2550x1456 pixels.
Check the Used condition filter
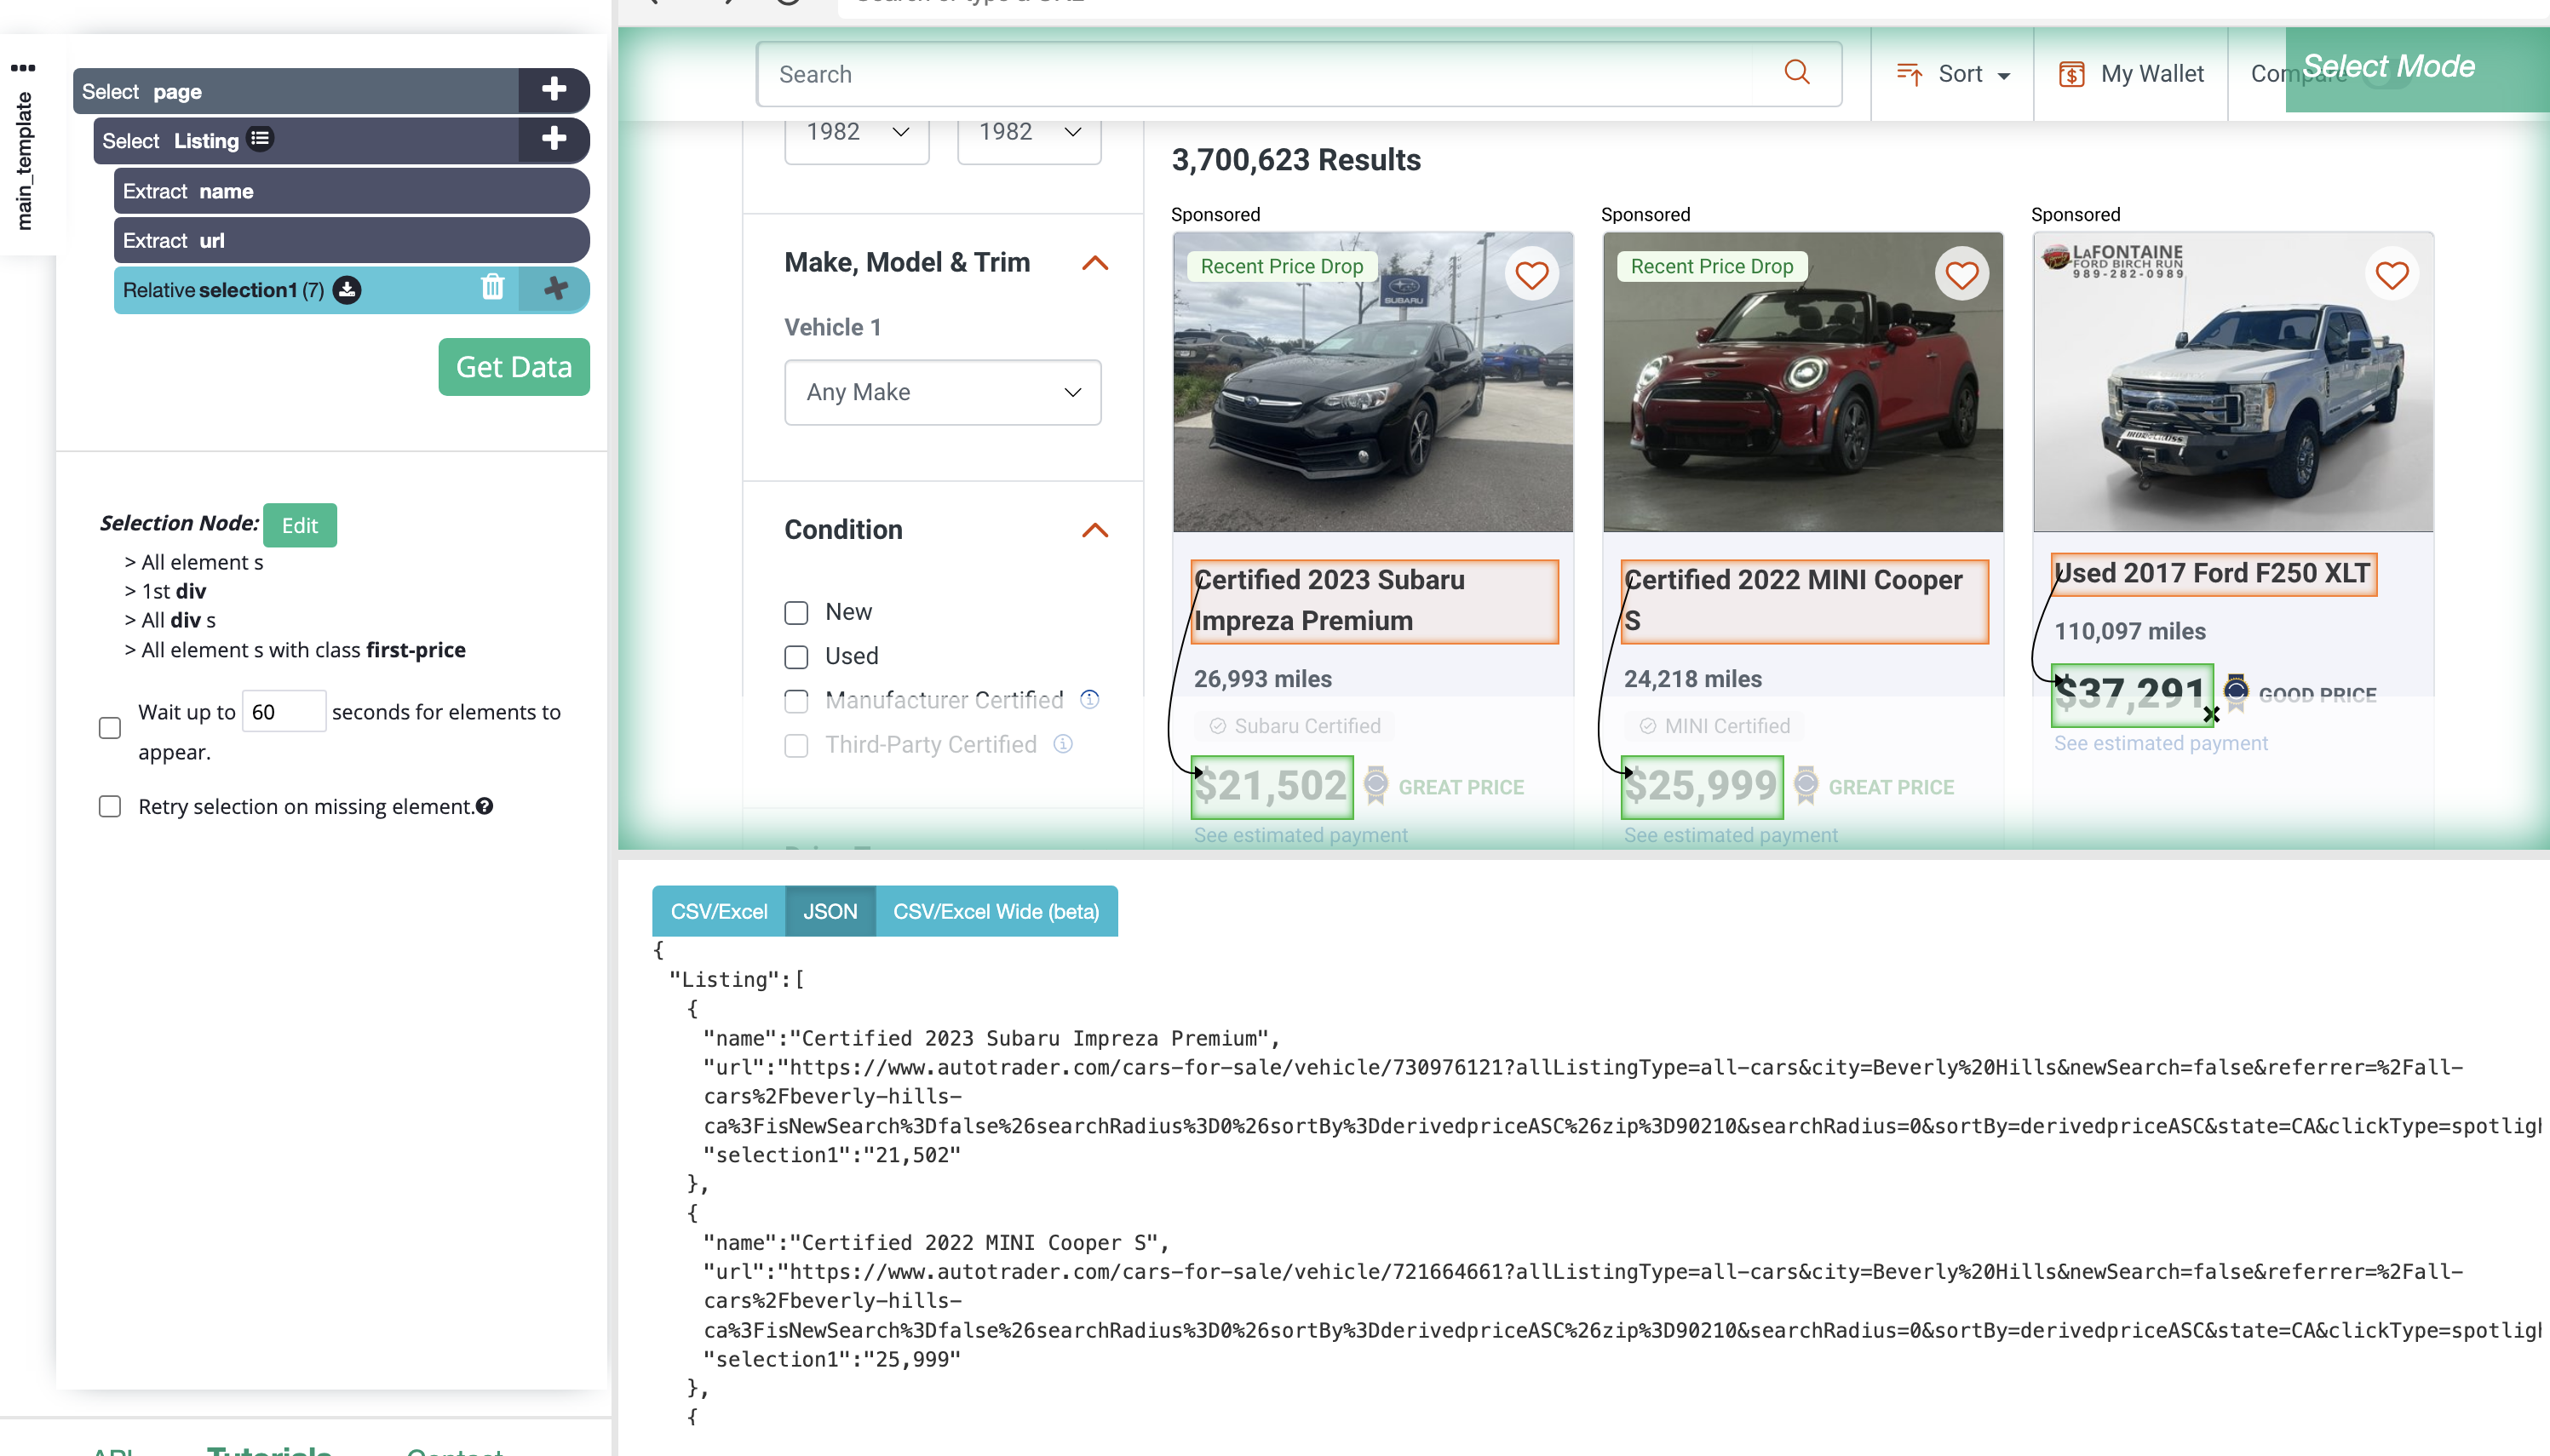(796, 656)
